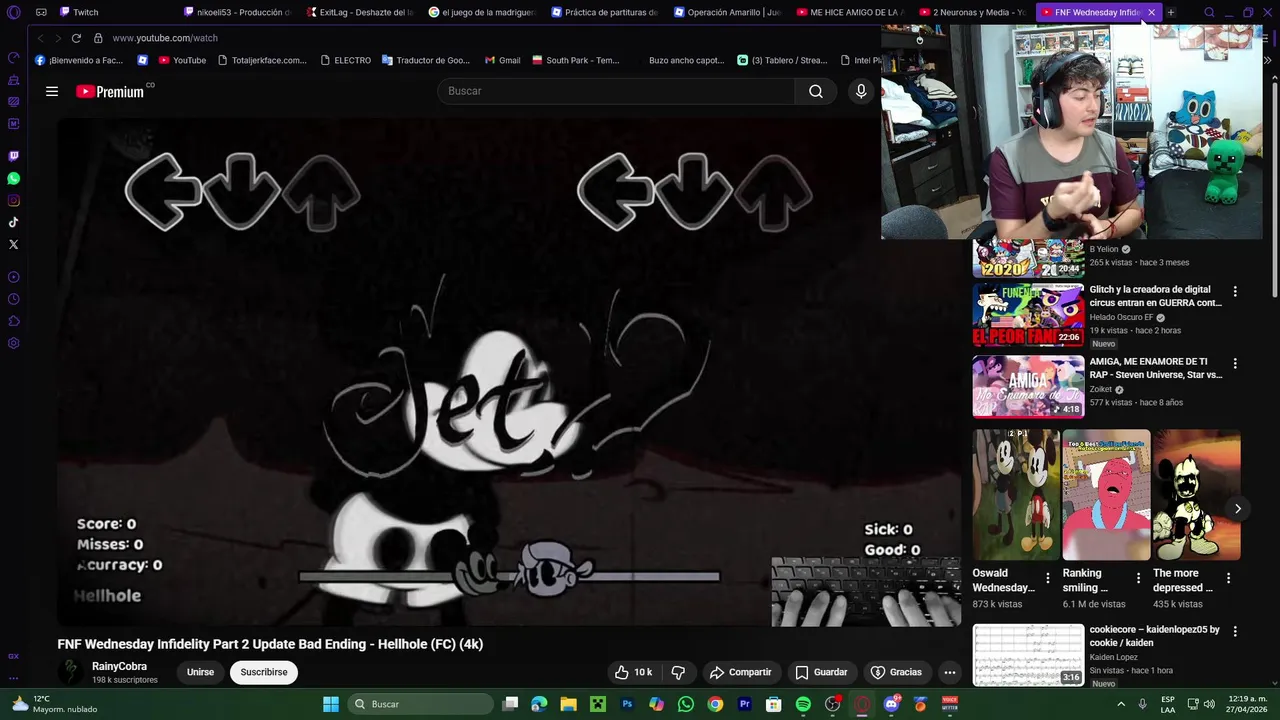1280x720 pixels.
Task: Open the volume icon in system tray
Action: pos(1209,704)
